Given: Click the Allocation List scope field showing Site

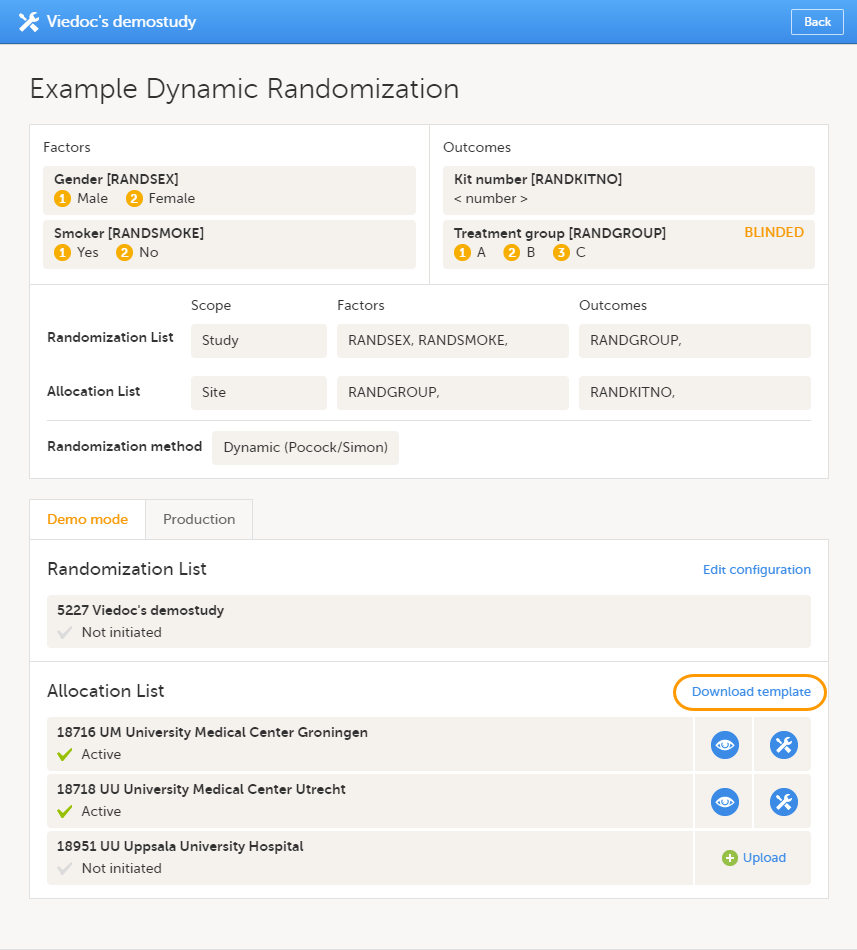Looking at the screenshot, I should 258,393.
